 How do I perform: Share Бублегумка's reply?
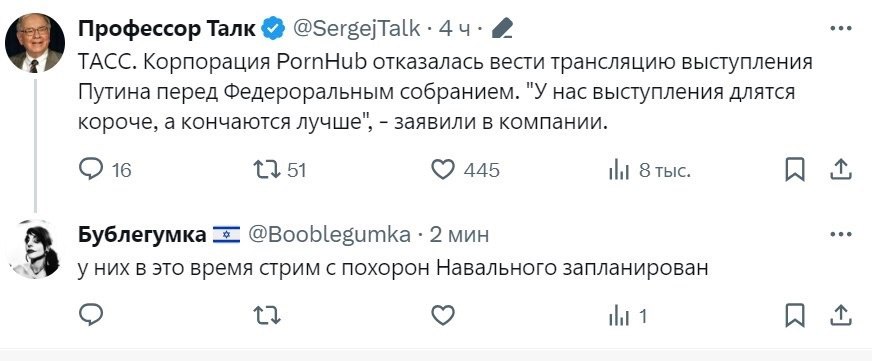pos(841,315)
